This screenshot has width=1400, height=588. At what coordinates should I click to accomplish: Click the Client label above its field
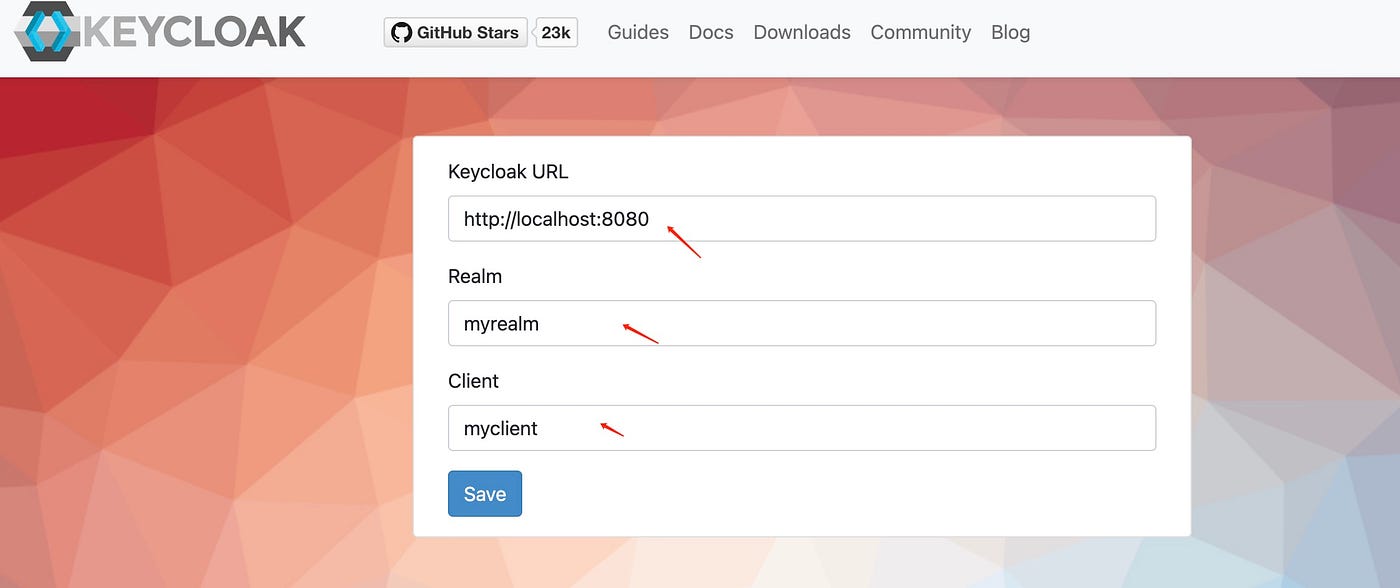(x=473, y=381)
